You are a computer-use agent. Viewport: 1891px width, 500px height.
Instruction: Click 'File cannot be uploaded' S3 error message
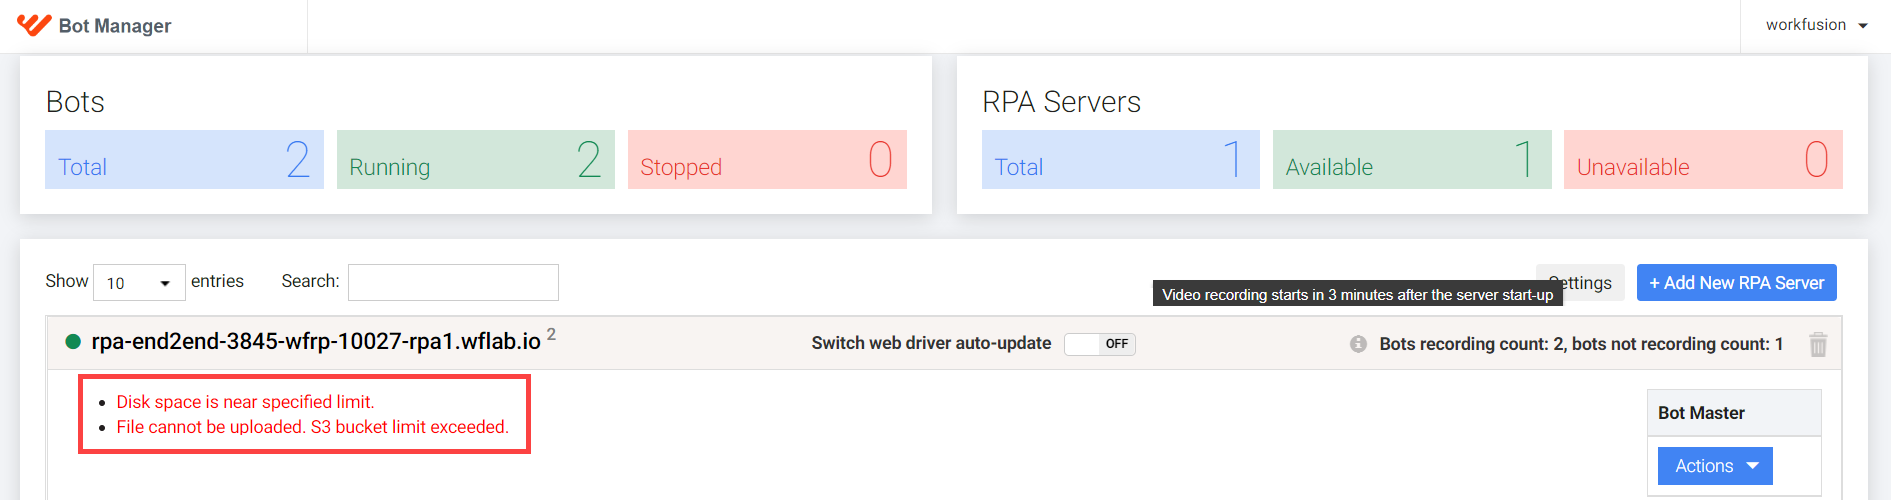312,427
